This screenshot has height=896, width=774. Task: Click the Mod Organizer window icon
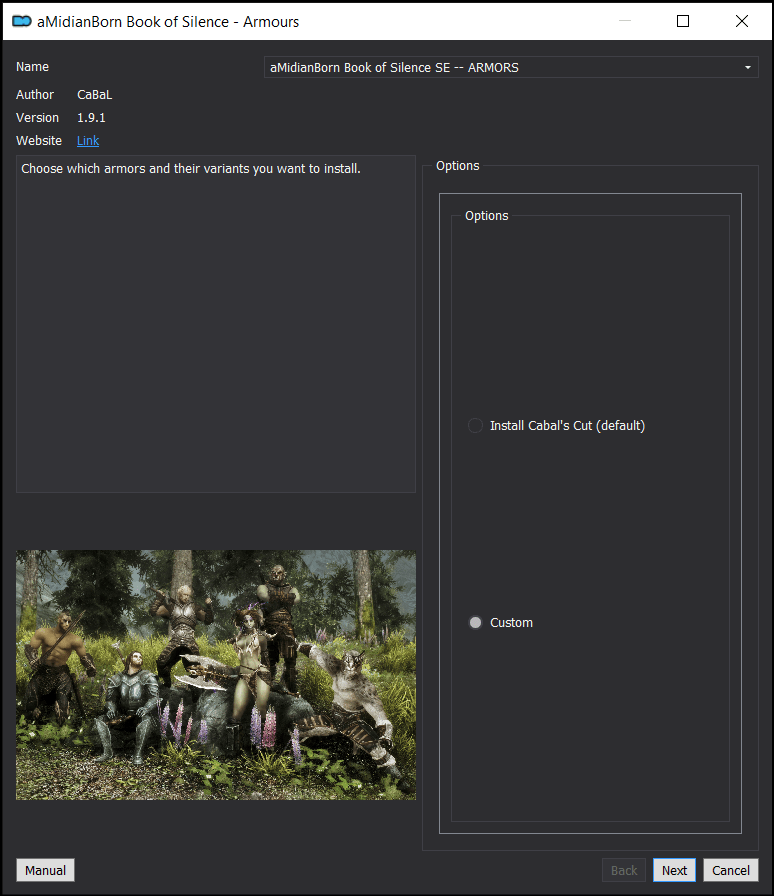pyautogui.click(x=22, y=21)
